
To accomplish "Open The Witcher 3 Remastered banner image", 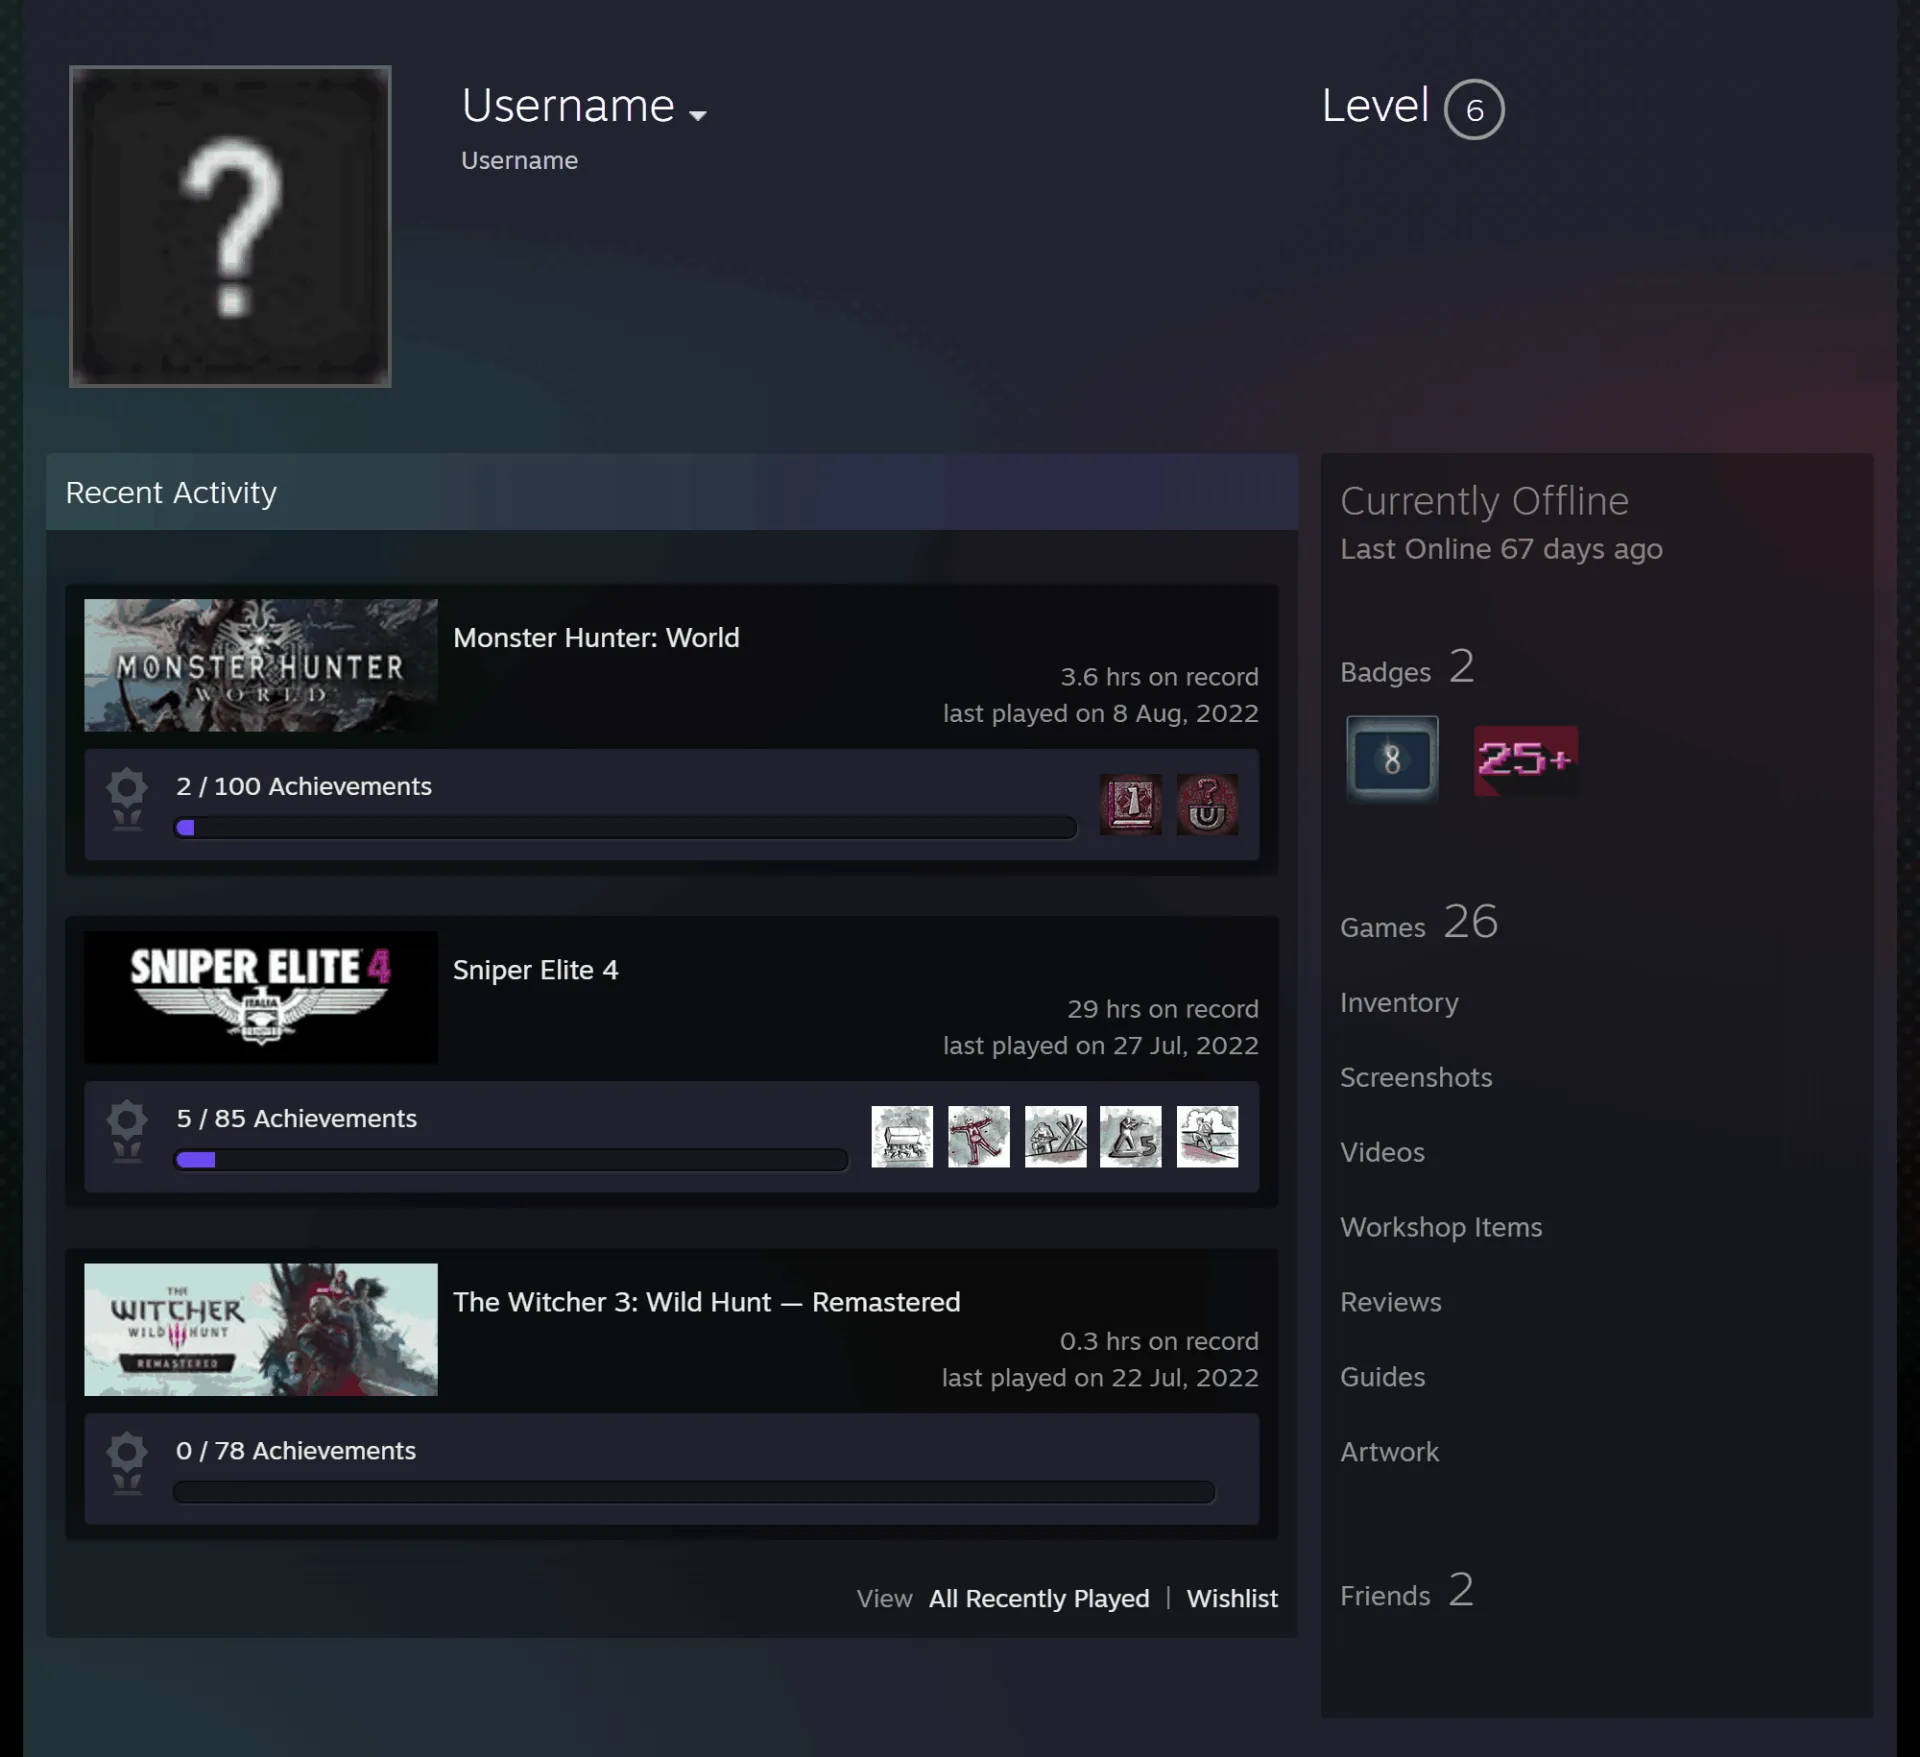I will (x=261, y=1329).
